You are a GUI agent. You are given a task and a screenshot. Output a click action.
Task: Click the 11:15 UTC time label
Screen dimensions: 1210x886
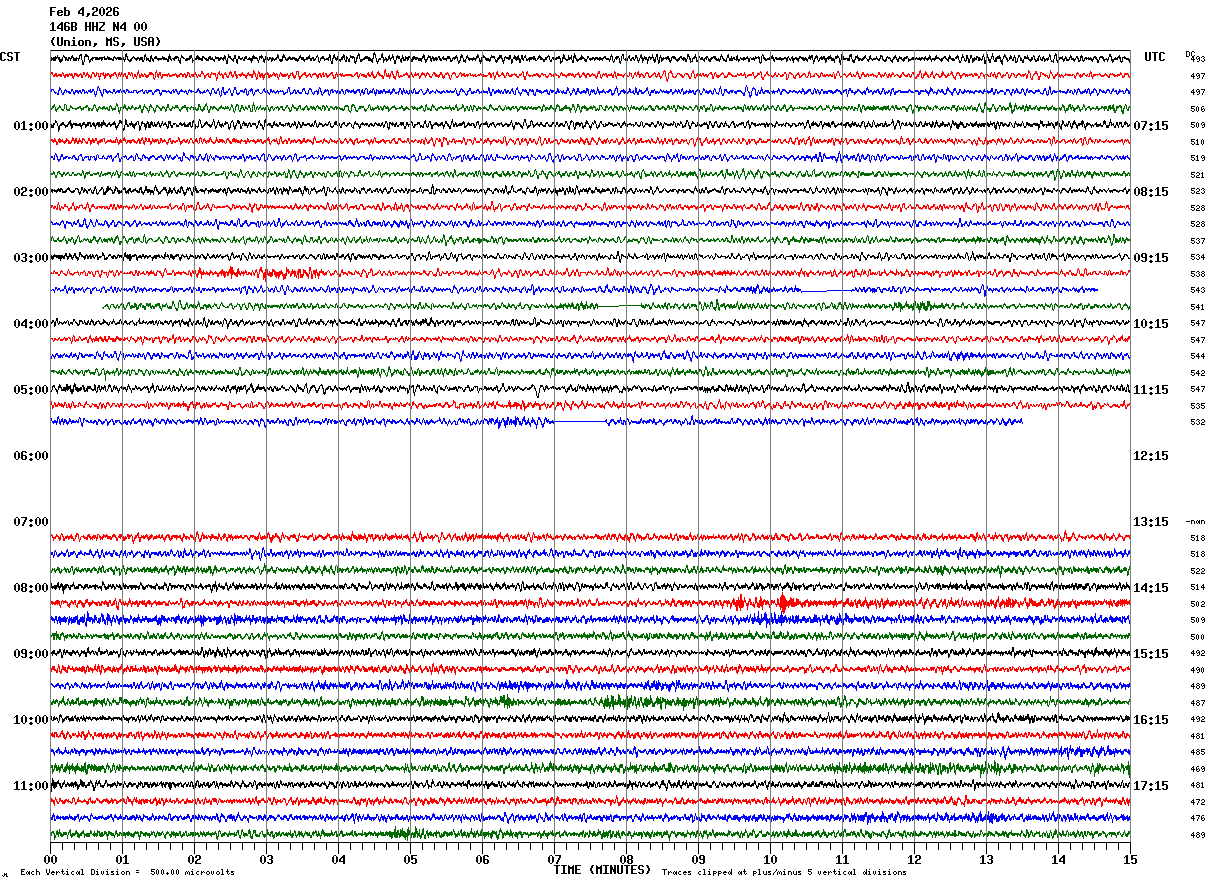coord(1151,390)
